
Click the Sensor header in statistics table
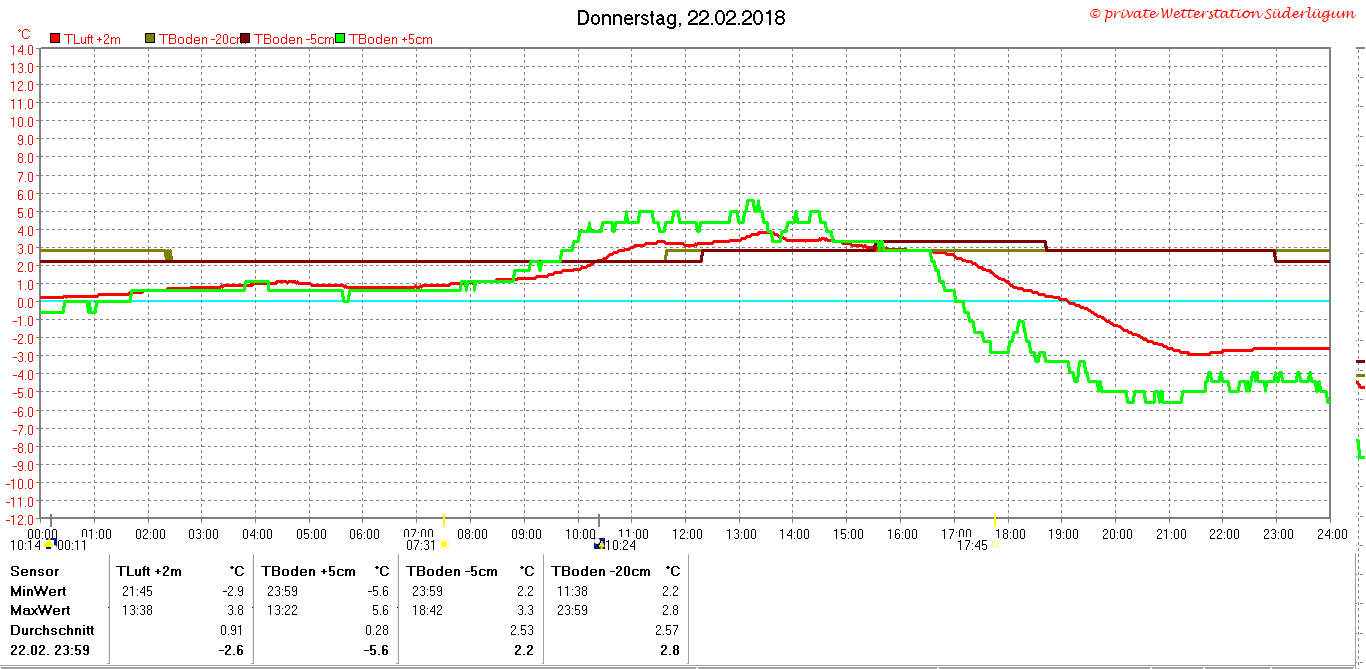pos(33,571)
